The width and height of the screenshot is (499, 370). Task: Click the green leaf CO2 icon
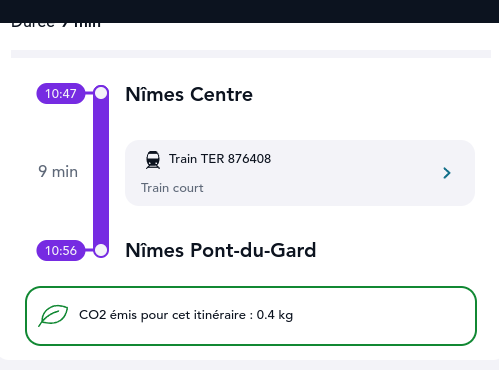coord(53,315)
